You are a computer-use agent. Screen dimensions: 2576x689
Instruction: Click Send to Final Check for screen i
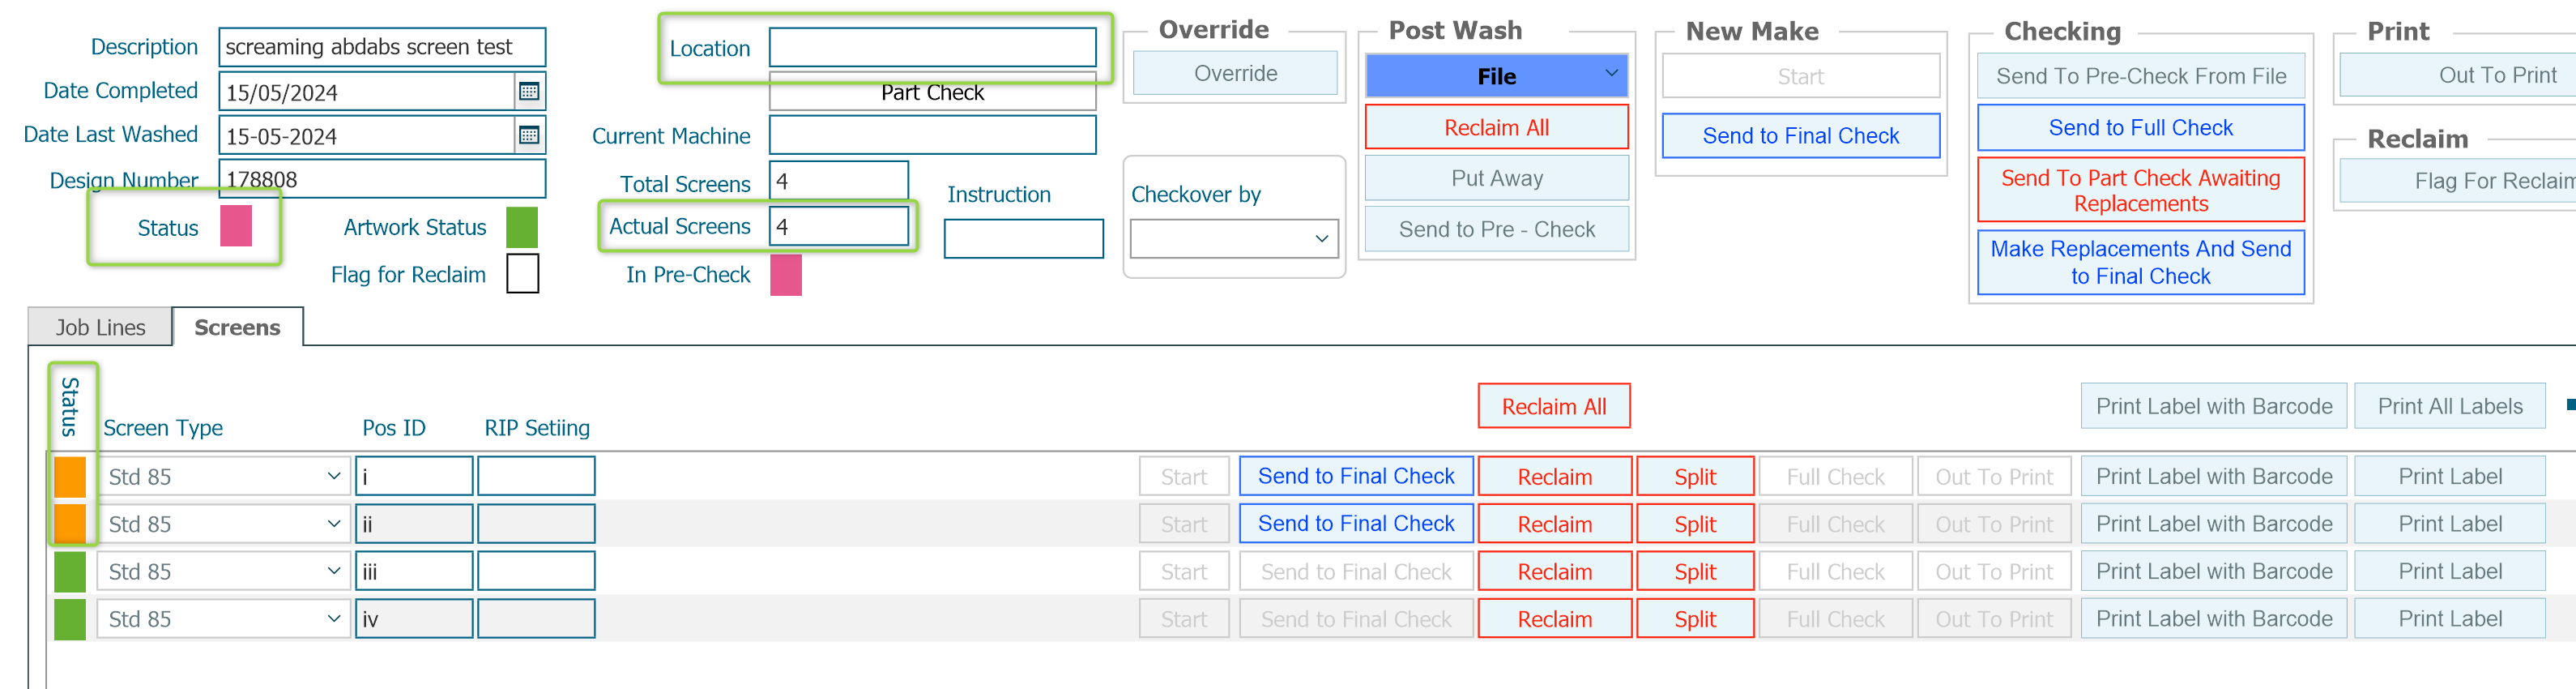coord(1356,476)
